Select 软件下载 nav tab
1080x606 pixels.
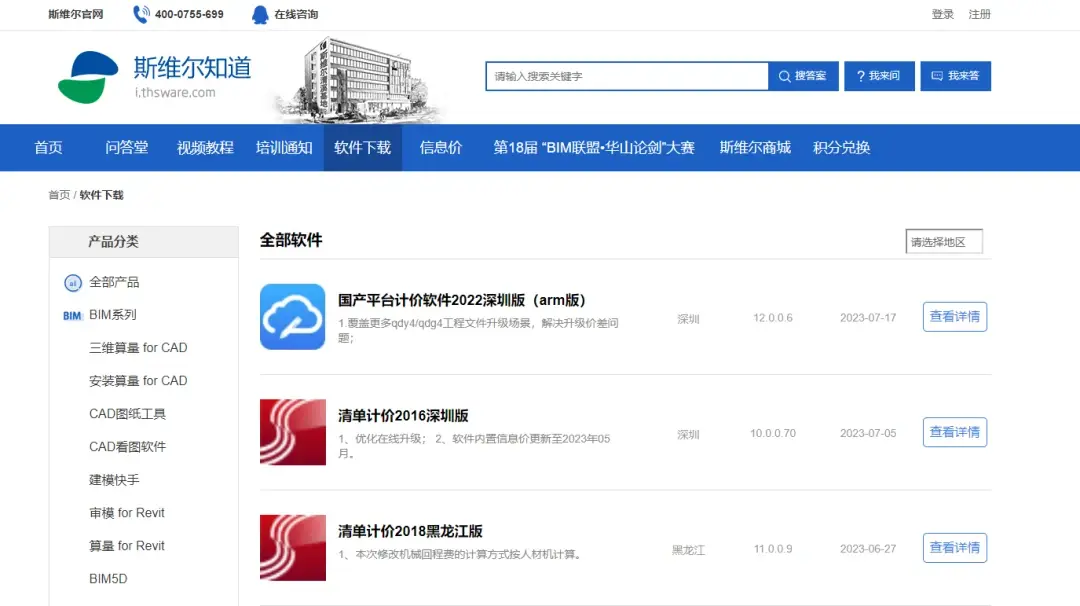[362, 147]
